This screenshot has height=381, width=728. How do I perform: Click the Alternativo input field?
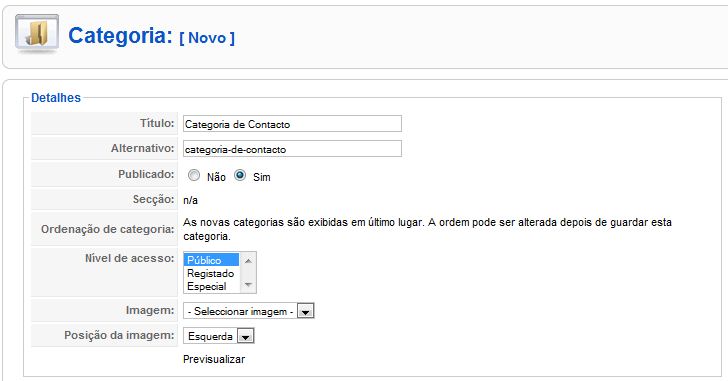click(x=292, y=149)
